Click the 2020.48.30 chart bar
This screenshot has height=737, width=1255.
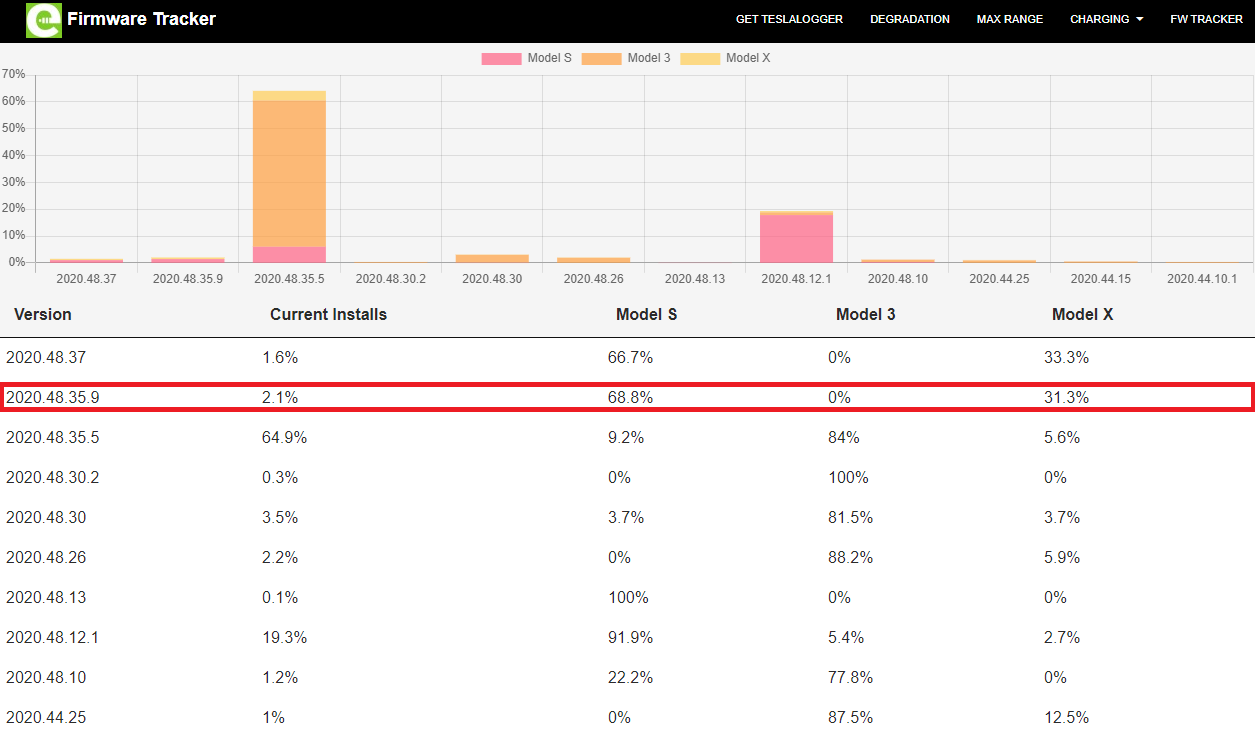coord(492,258)
